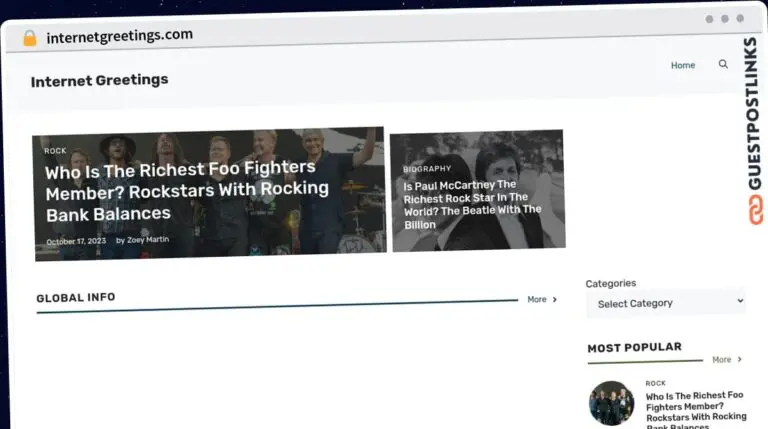Open the Foo Fighters featured article headline
The height and width of the screenshot is (429, 768).
[x=187, y=191]
